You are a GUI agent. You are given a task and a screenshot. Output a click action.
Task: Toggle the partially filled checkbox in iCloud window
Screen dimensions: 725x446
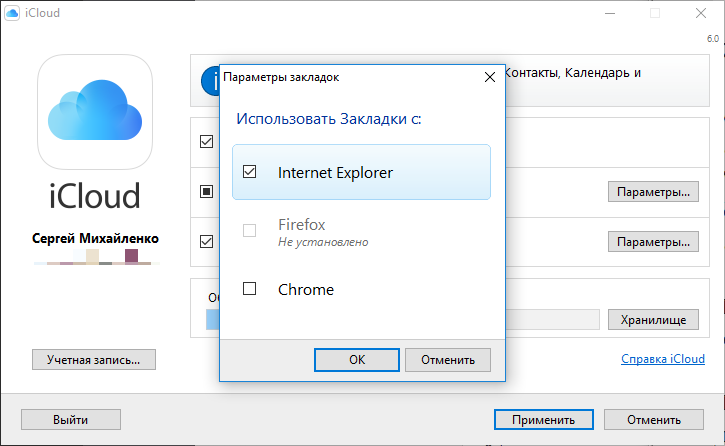pyautogui.click(x=206, y=191)
